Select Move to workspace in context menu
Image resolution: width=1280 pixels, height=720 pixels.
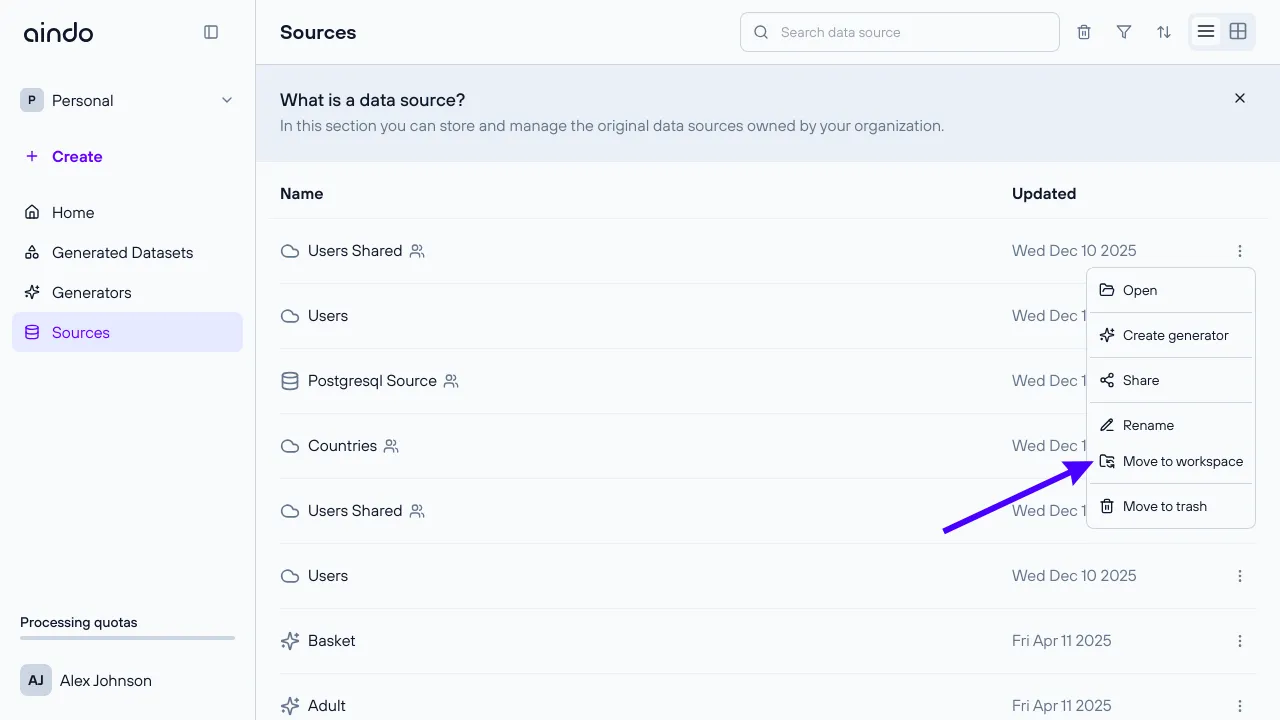1183,461
